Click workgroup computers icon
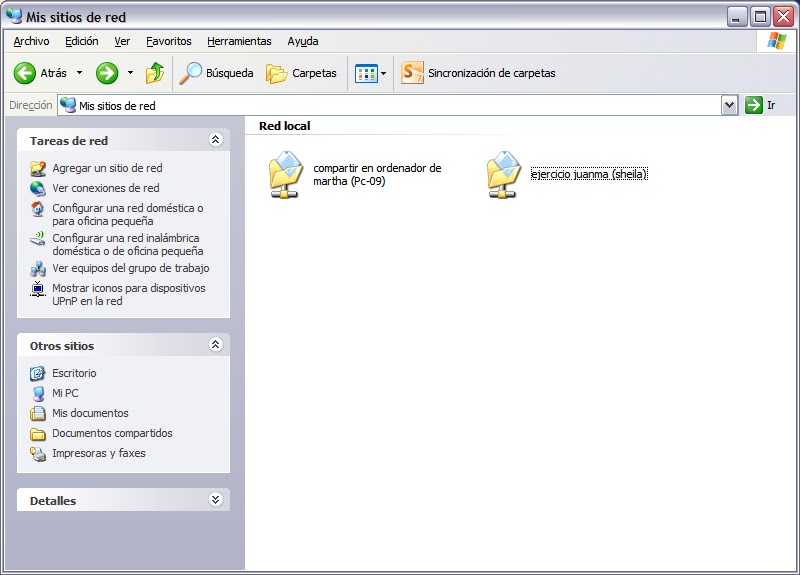 (x=38, y=268)
